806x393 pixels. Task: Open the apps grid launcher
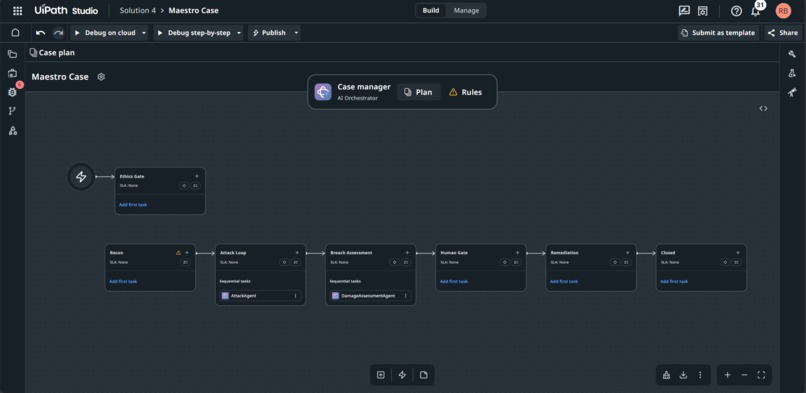point(17,11)
